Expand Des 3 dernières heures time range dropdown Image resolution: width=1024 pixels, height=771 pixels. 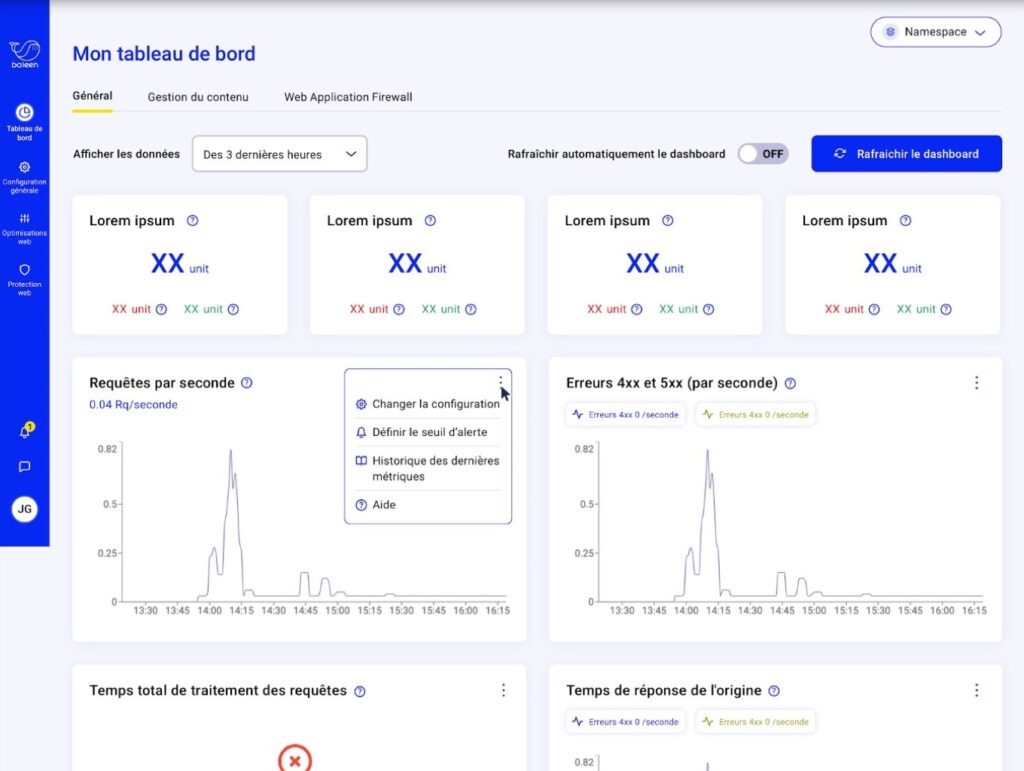tap(280, 154)
